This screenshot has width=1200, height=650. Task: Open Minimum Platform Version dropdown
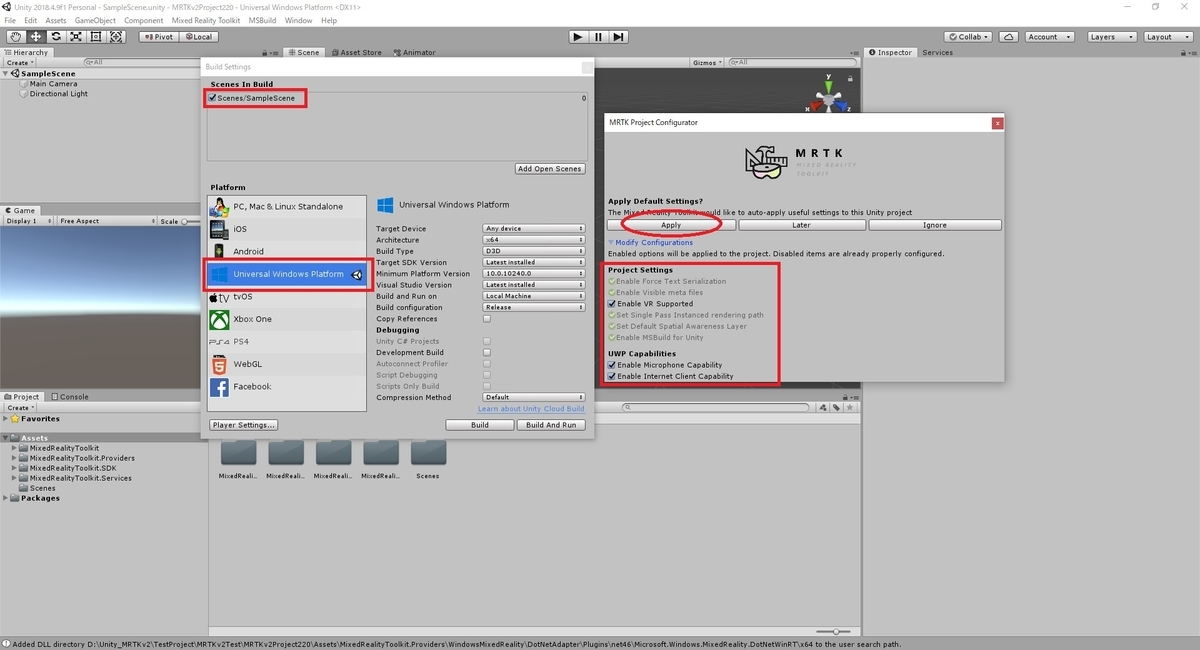point(534,273)
